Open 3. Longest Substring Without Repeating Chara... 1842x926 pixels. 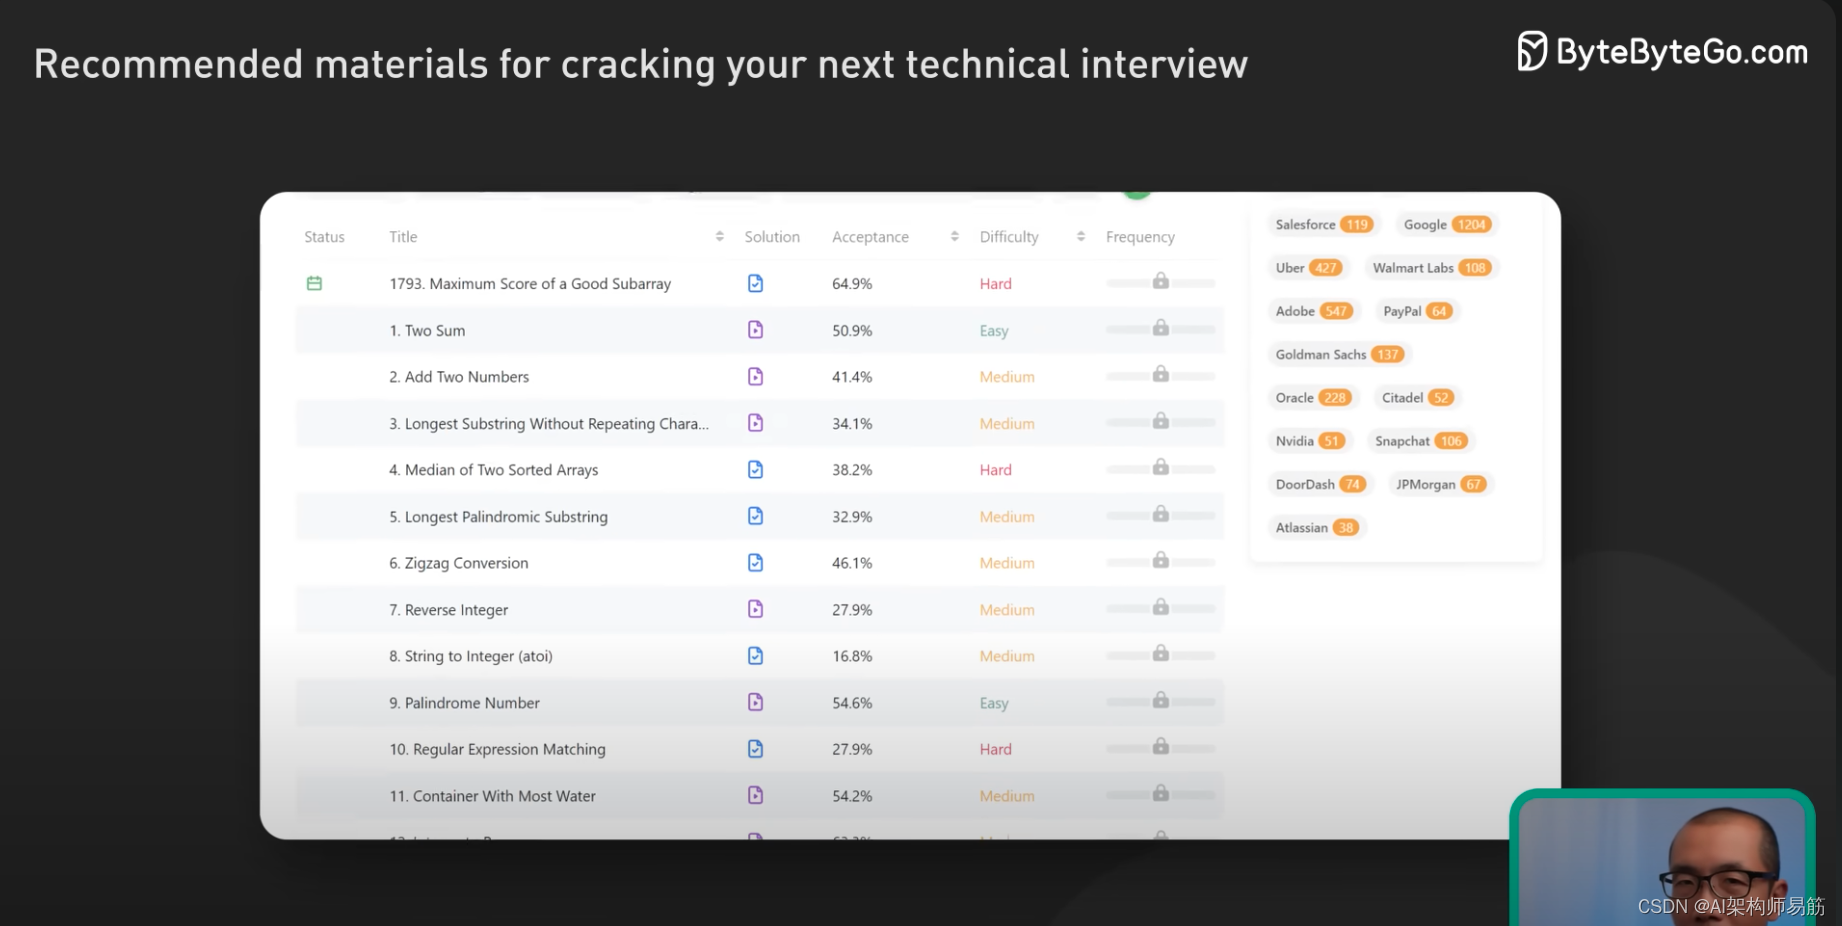click(x=549, y=424)
